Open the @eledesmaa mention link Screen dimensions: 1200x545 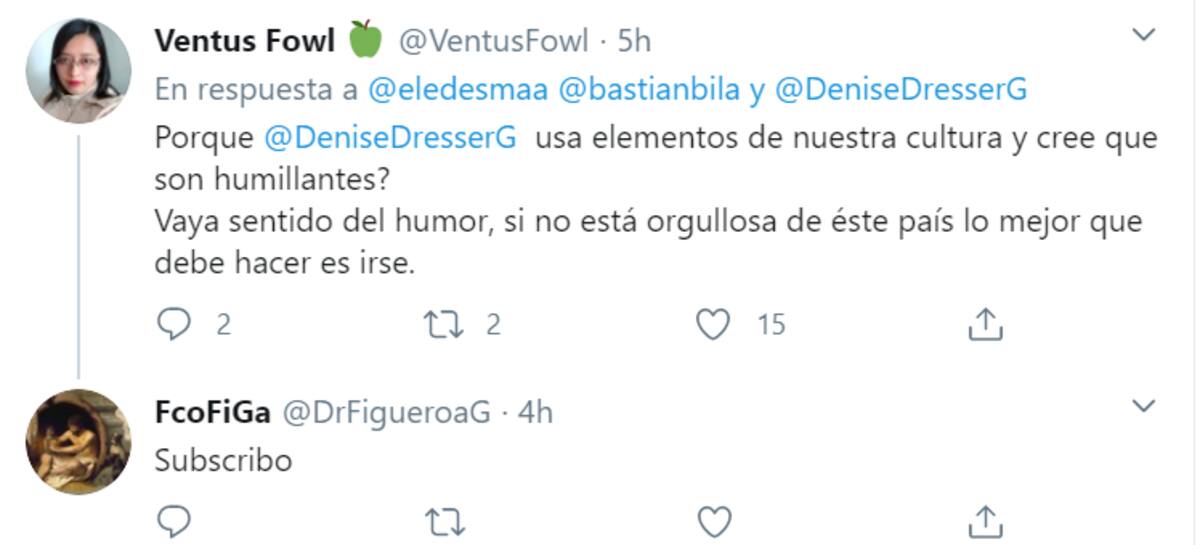(x=458, y=90)
